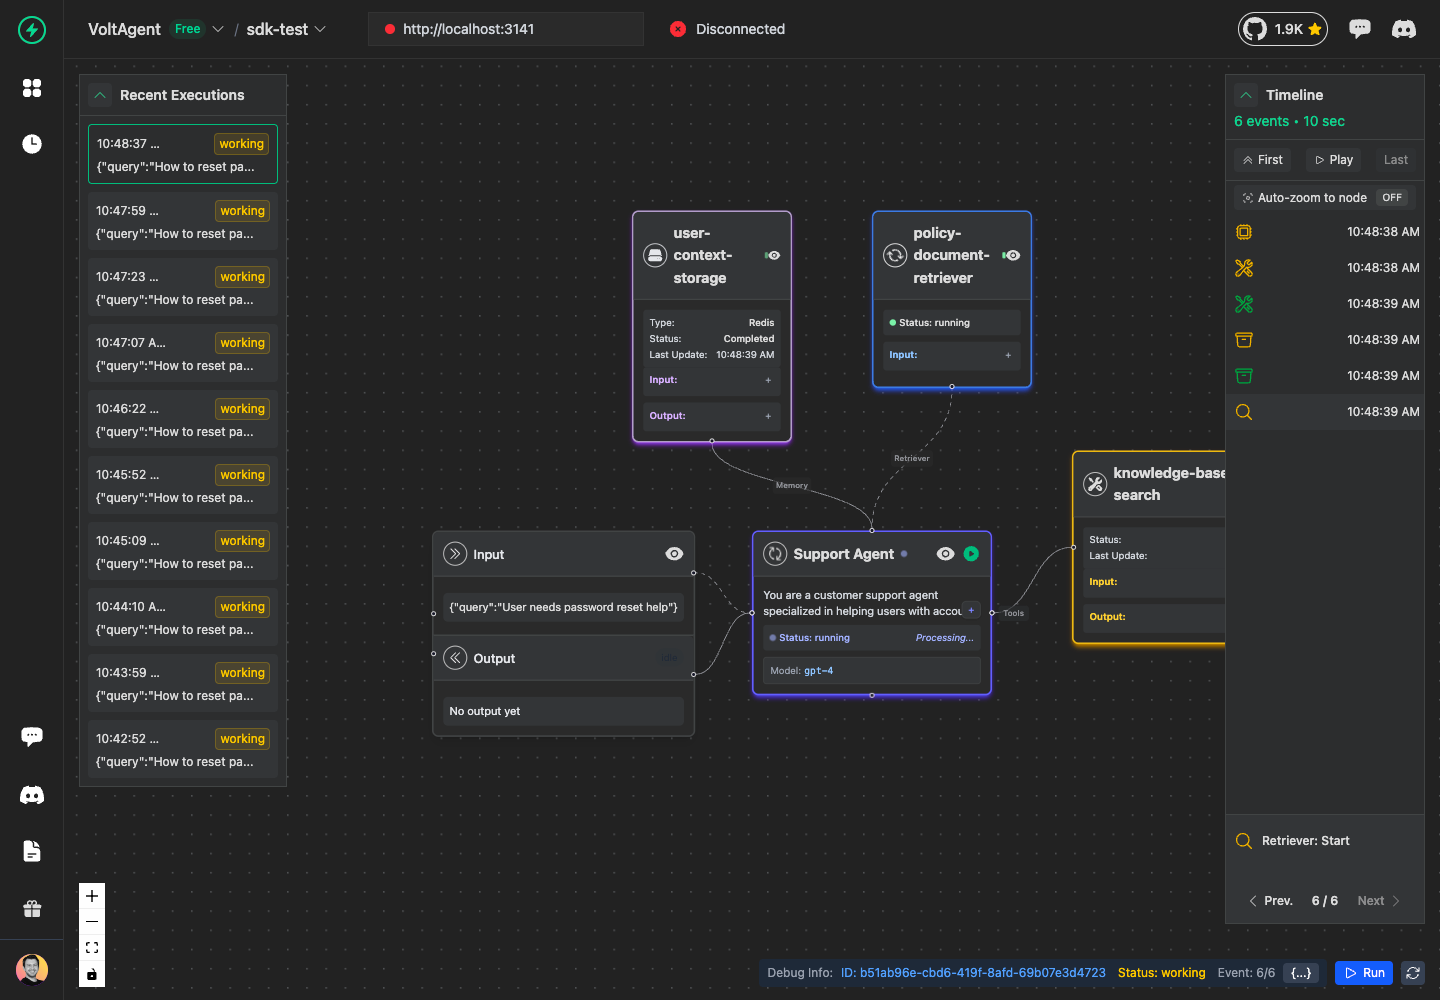
Task: Select the 10:47:07 execution entry
Action: [x=183, y=353]
